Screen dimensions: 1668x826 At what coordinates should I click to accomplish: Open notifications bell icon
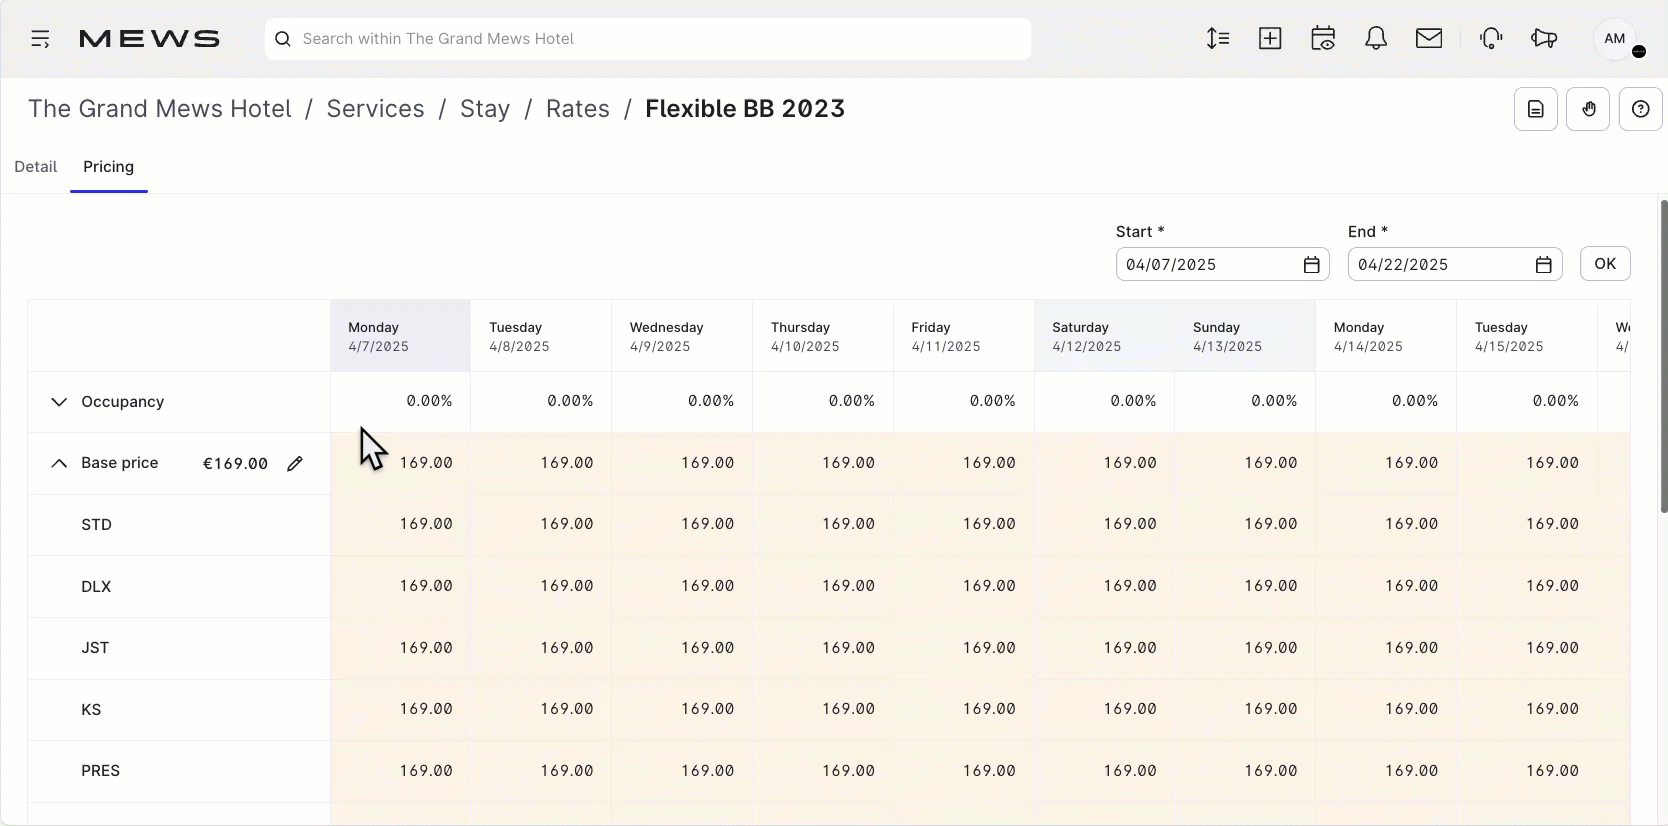tap(1376, 39)
